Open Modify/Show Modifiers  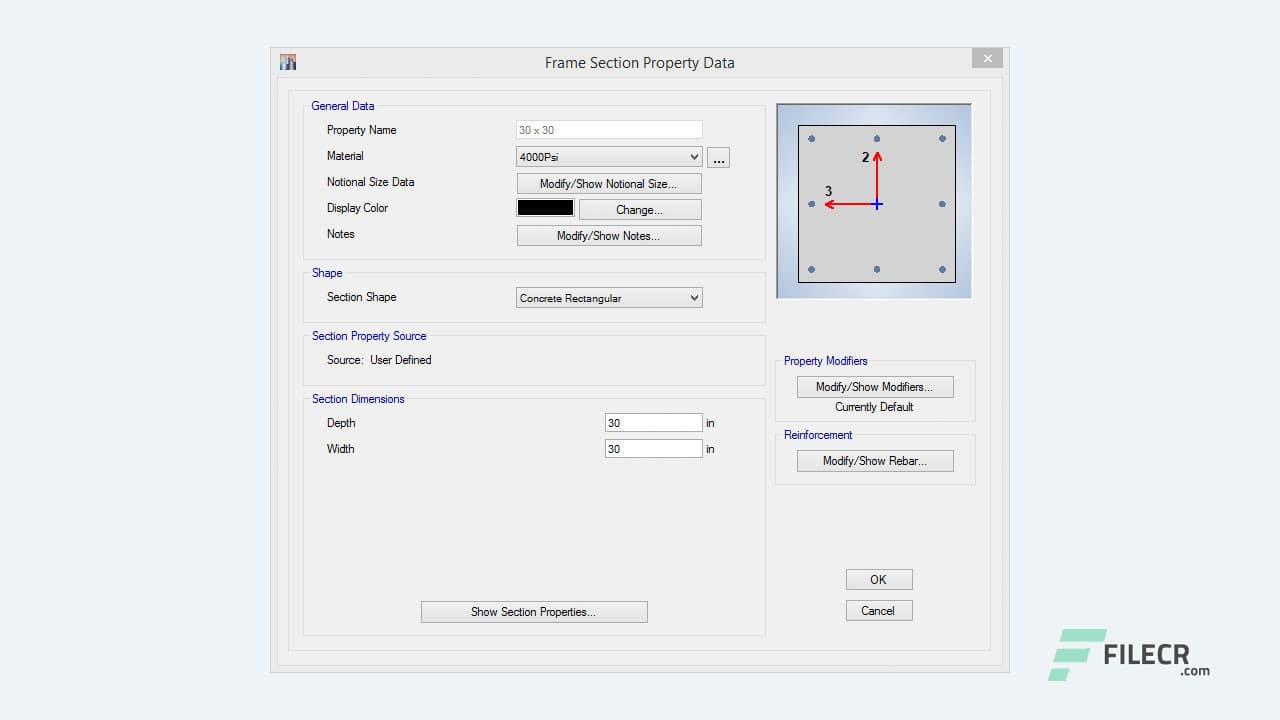875,386
